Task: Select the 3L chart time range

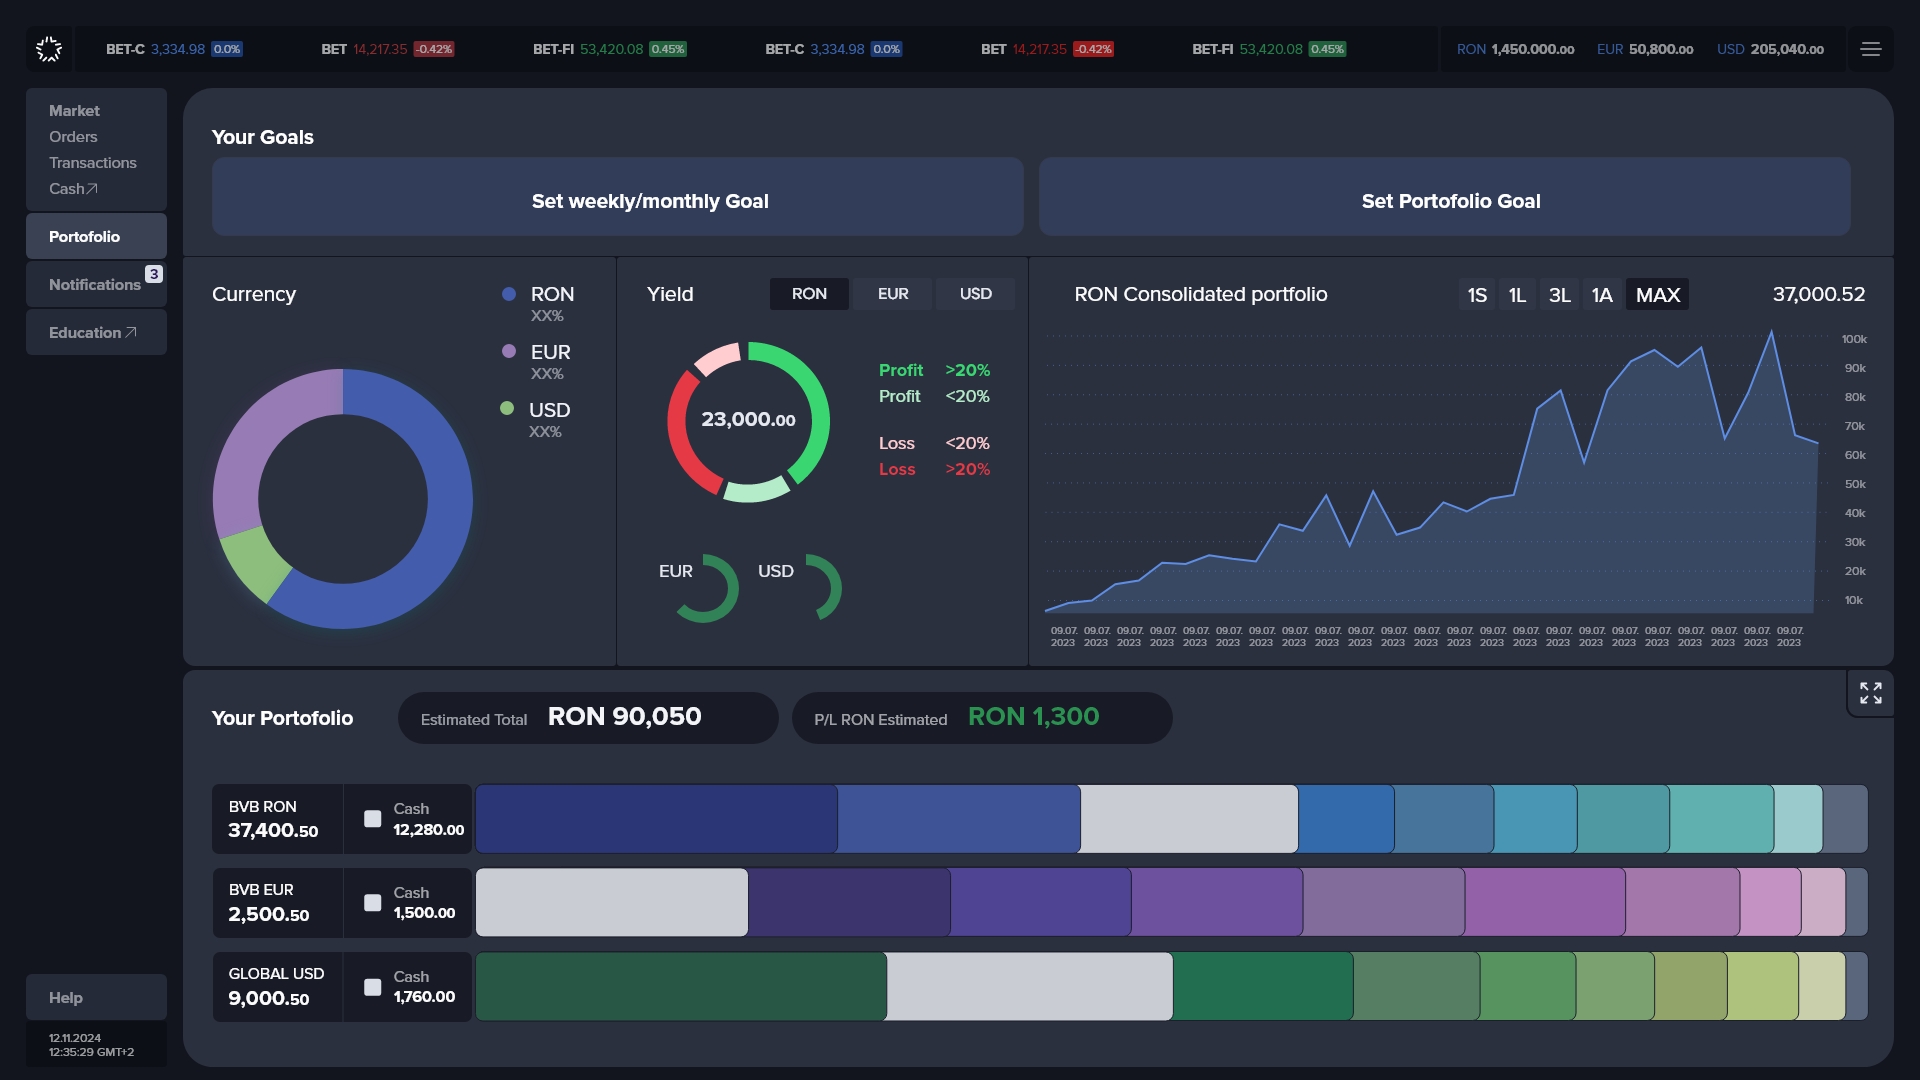Action: tap(1559, 295)
